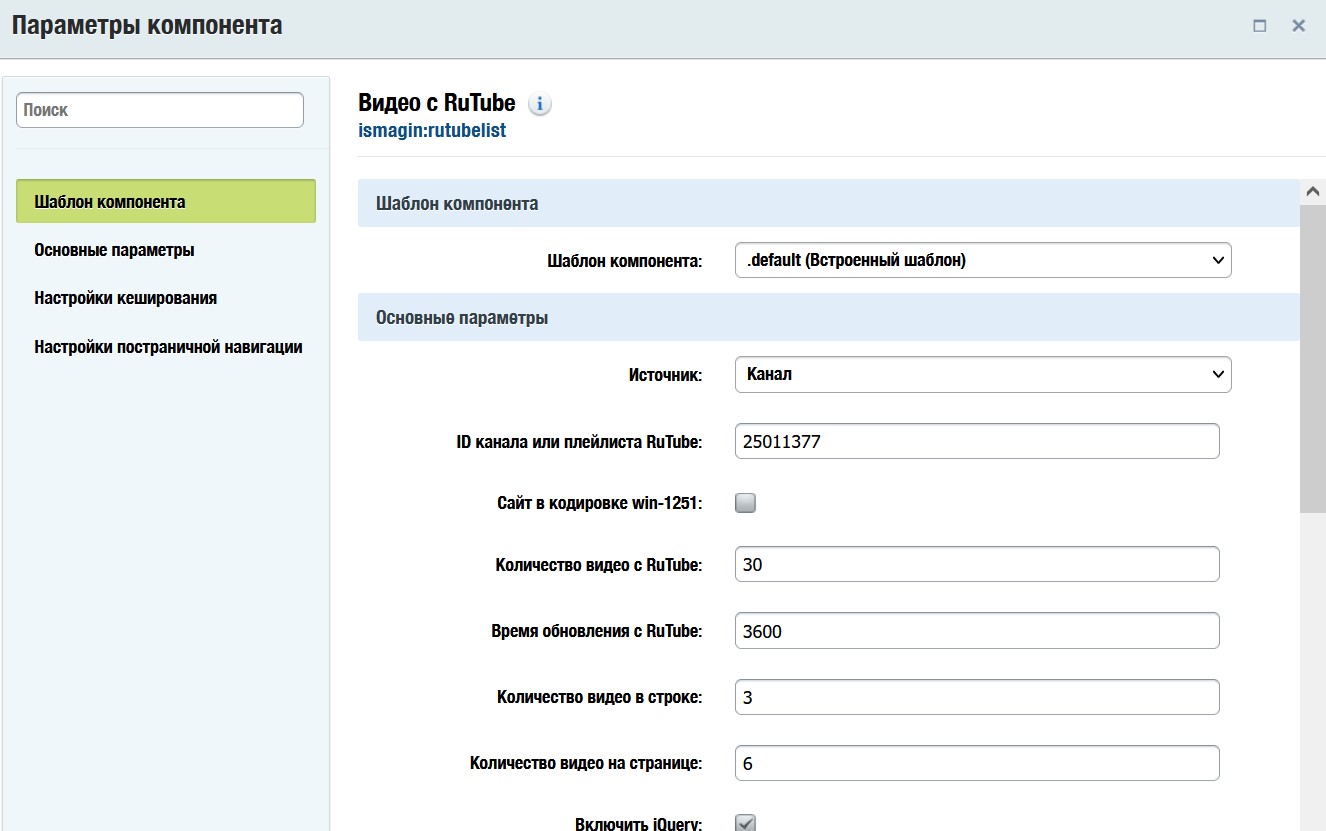Select Шаблон компонента in the left sidebar
The height and width of the screenshot is (831, 1326).
(166, 201)
